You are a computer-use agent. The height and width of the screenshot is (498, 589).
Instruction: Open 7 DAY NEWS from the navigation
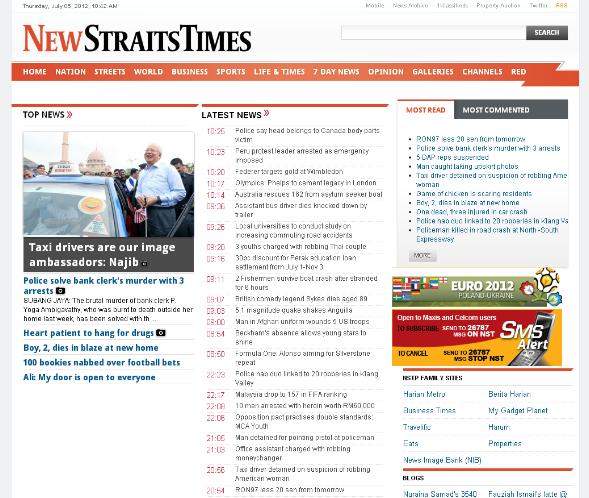336,72
